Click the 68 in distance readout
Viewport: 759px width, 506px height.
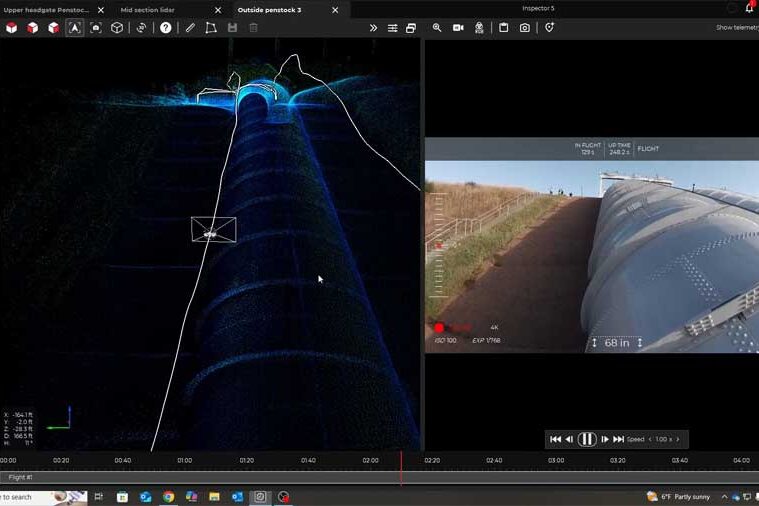pyautogui.click(x=617, y=343)
